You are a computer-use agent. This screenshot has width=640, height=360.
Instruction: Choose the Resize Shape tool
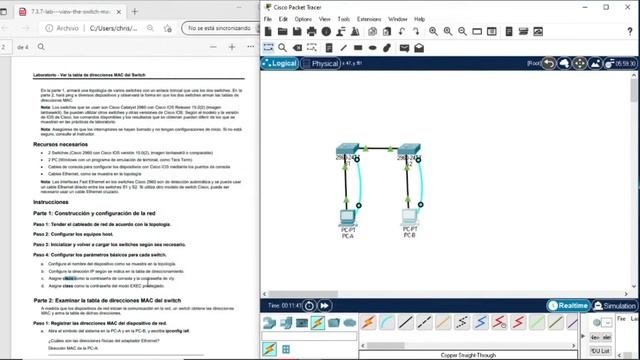[312, 48]
